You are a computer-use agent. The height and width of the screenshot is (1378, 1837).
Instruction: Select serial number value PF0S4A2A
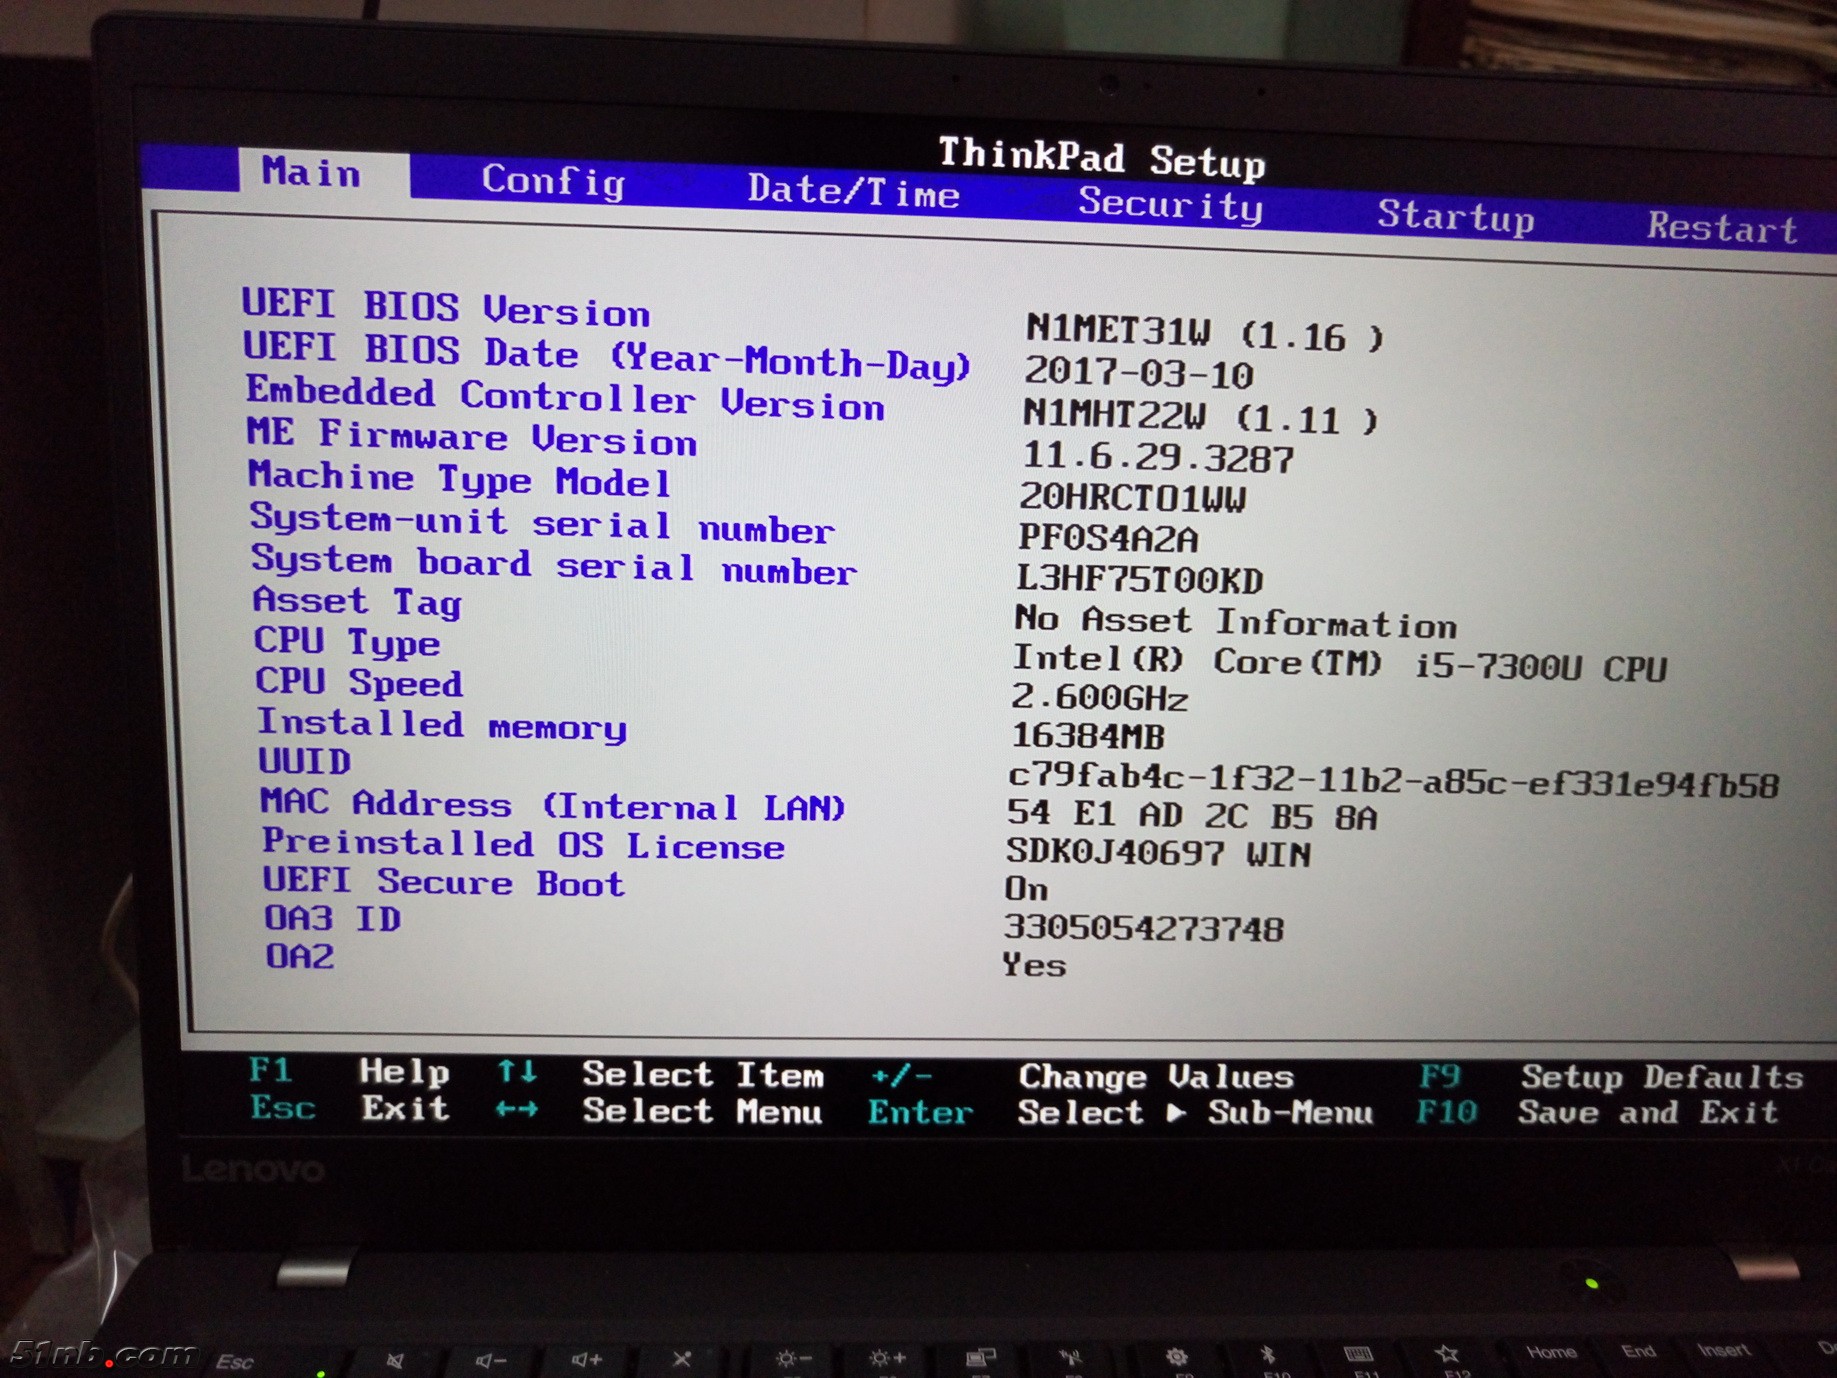point(1107,538)
